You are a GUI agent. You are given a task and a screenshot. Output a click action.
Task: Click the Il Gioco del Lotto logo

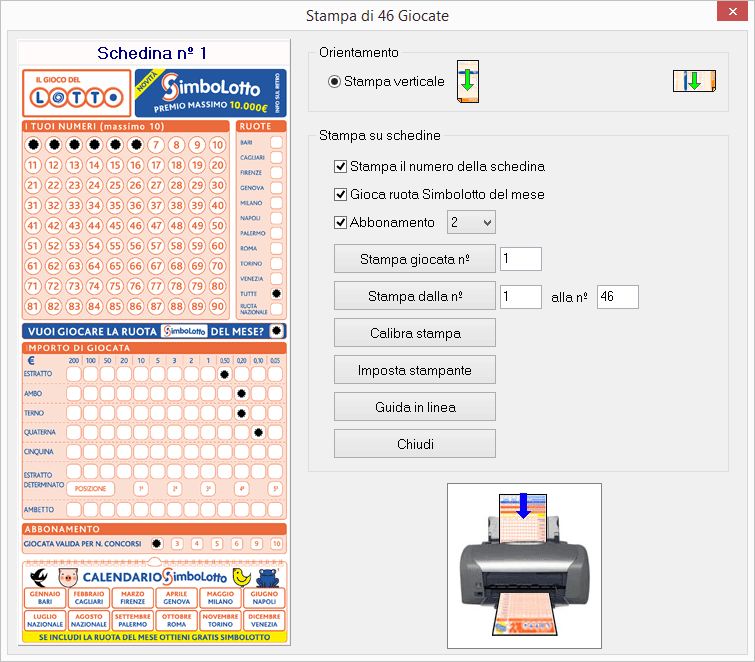tap(77, 93)
